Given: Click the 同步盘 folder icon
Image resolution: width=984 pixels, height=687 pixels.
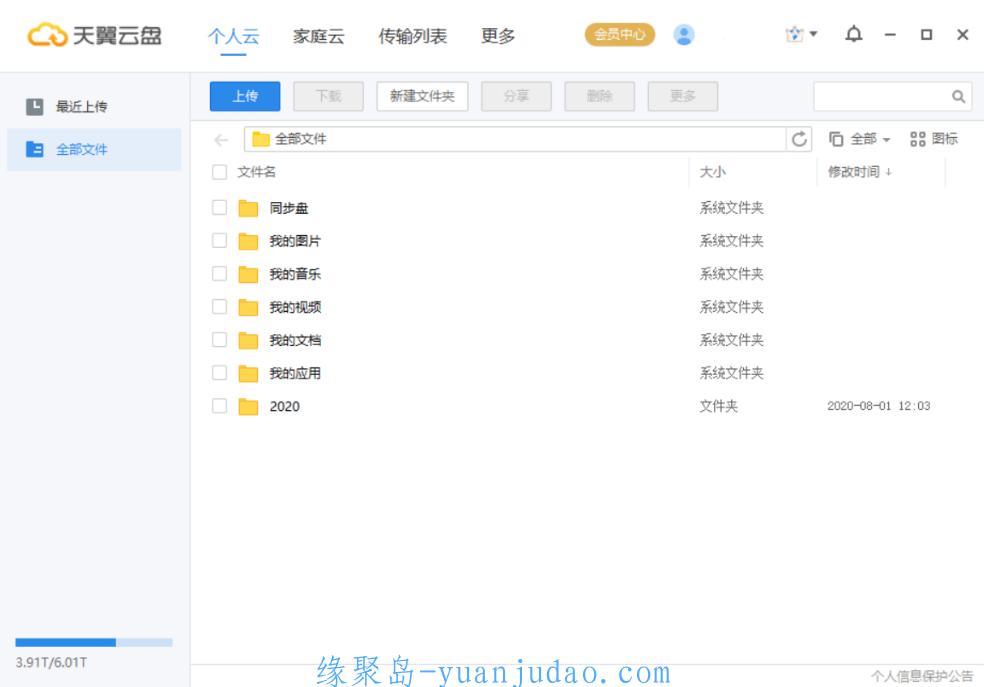Looking at the screenshot, I should pyautogui.click(x=248, y=208).
